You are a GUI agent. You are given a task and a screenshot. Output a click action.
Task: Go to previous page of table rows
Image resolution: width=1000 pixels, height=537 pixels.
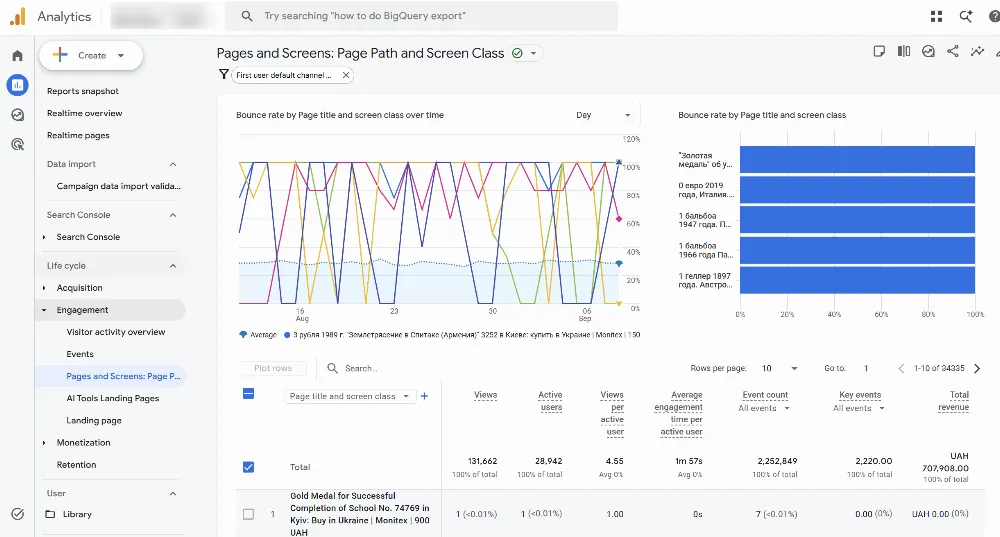coord(901,368)
